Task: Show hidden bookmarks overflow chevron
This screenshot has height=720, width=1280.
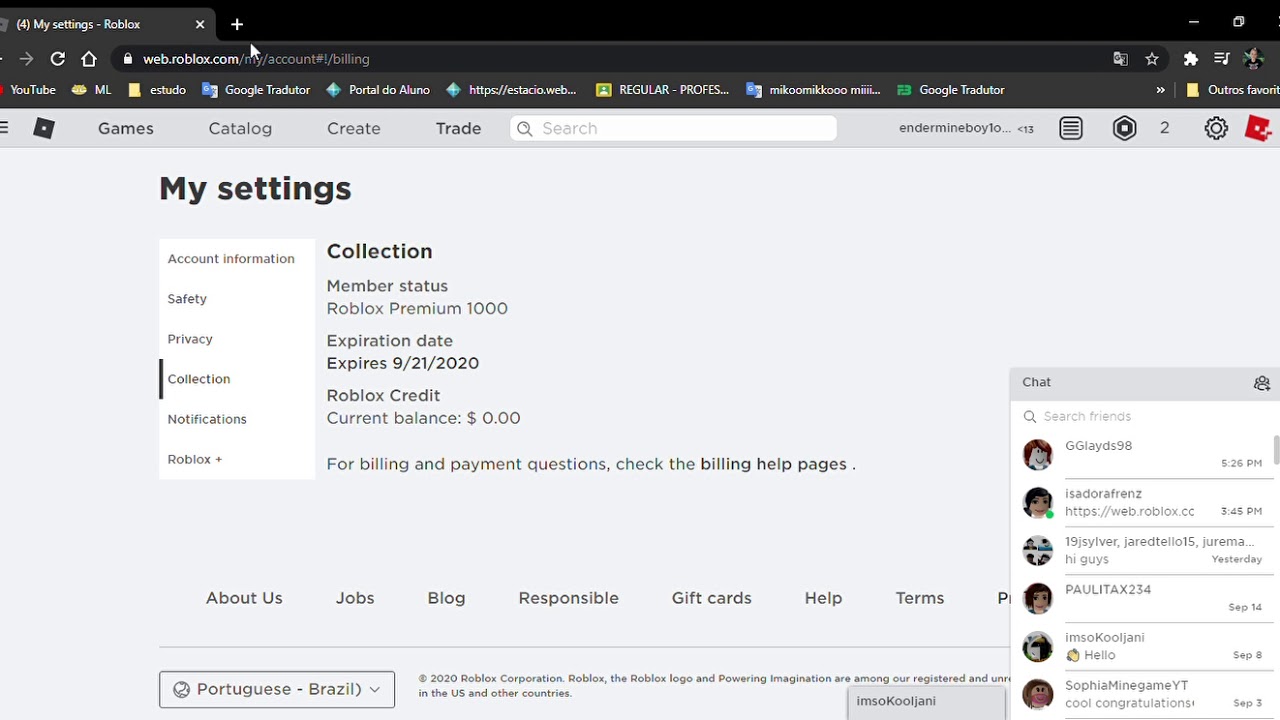Action: click(1160, 90)
